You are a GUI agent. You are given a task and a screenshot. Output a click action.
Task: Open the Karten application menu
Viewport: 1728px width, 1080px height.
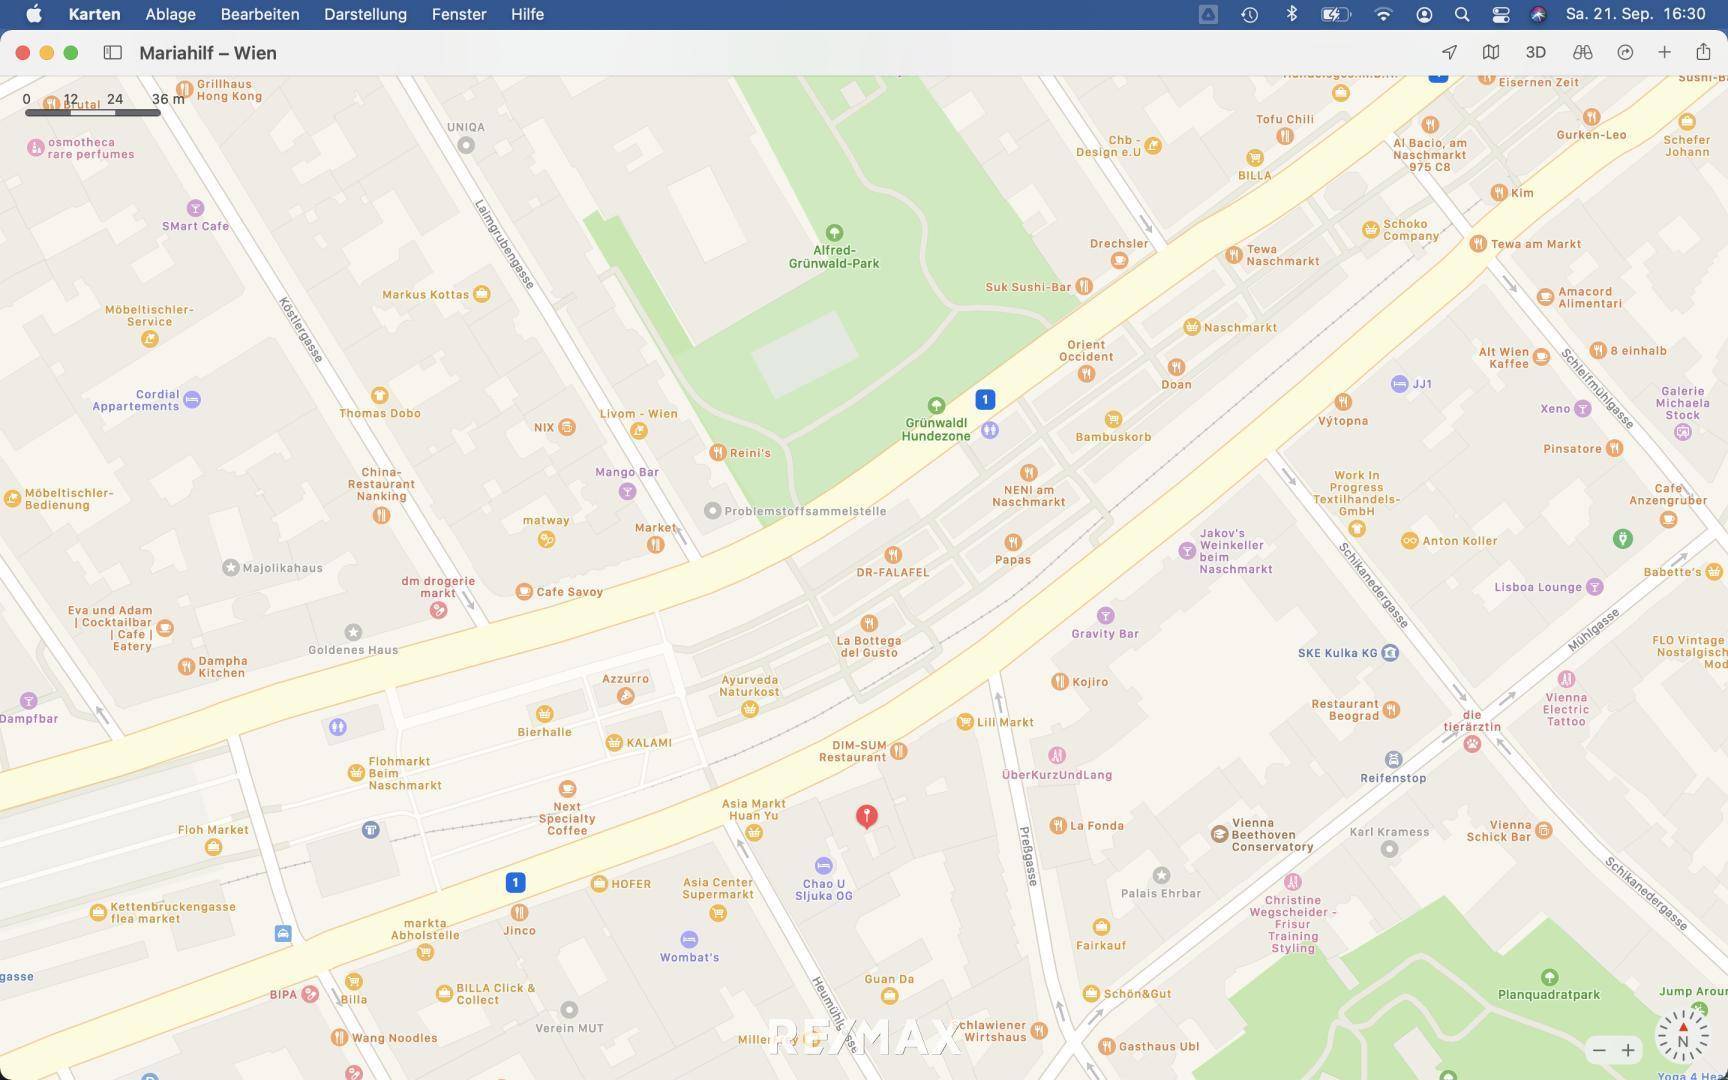(94, 14)
